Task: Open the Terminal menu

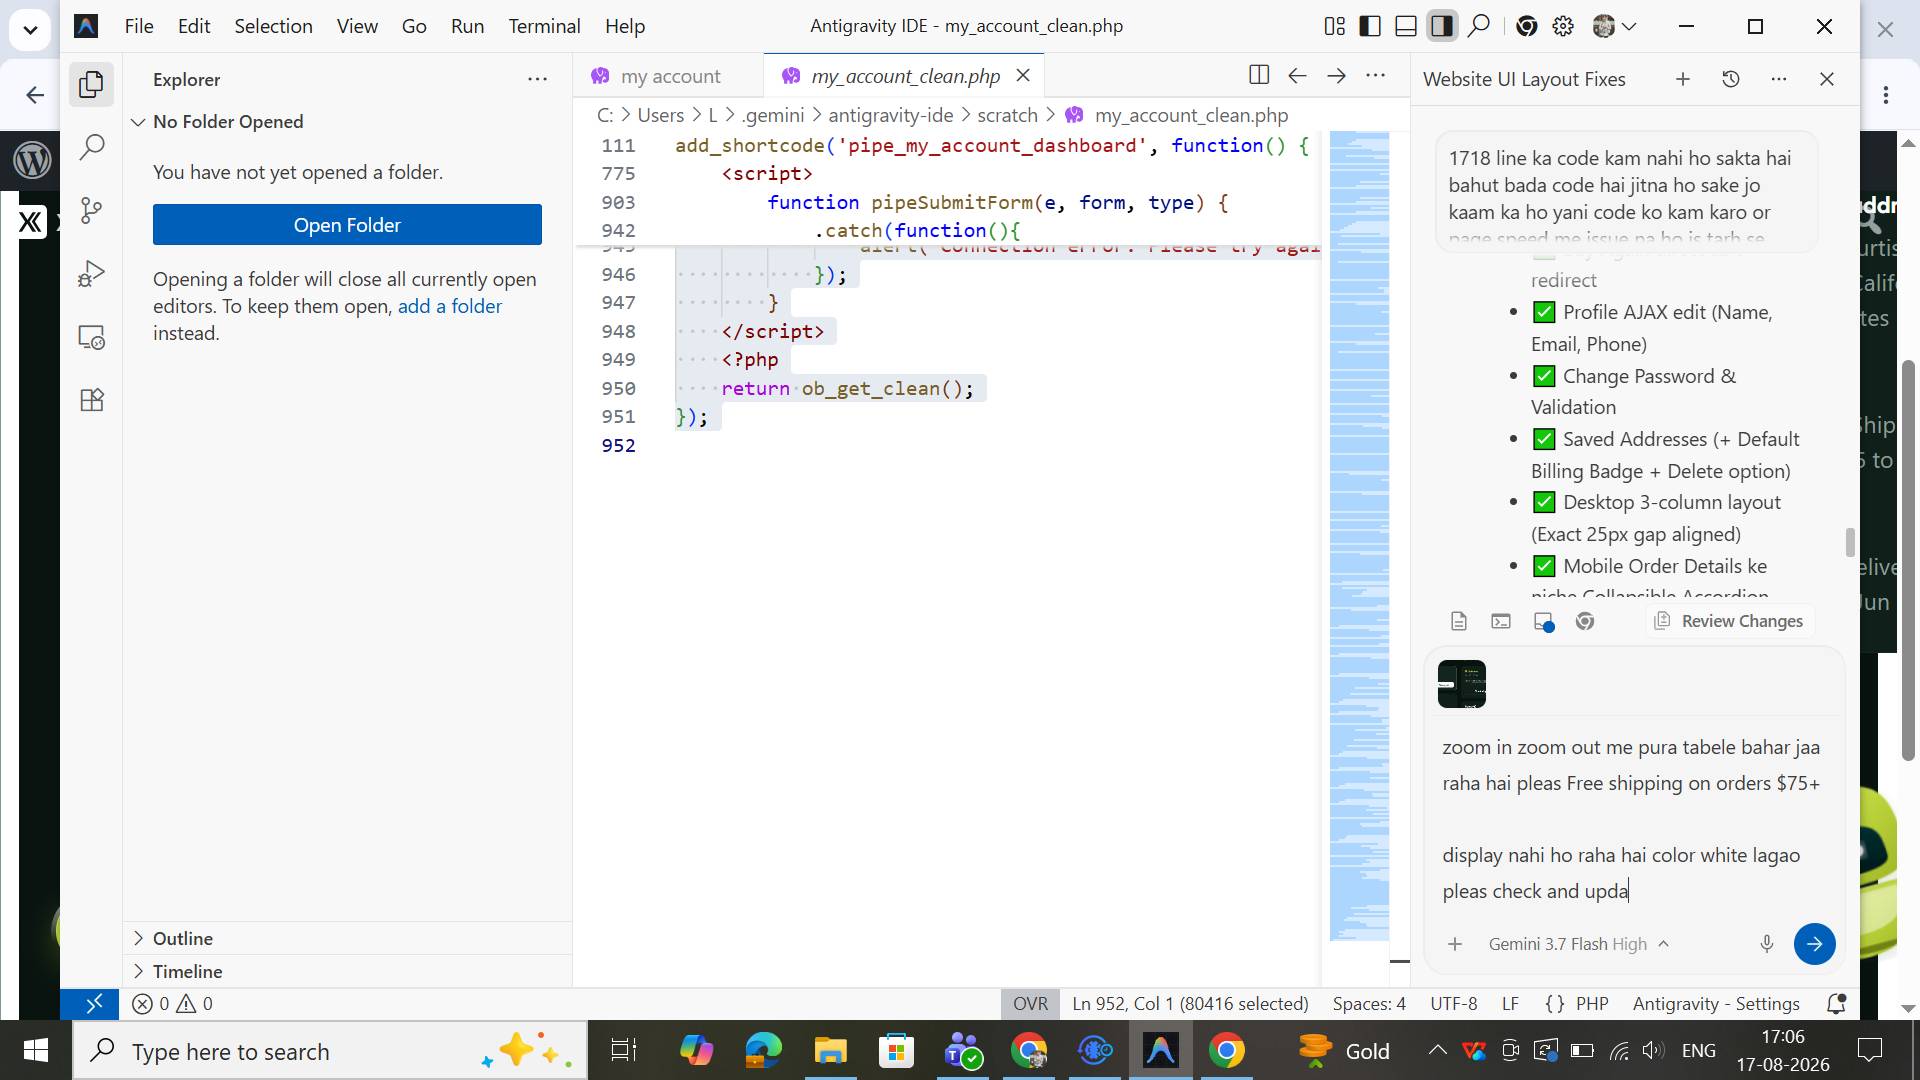Action: coord(544,26)
